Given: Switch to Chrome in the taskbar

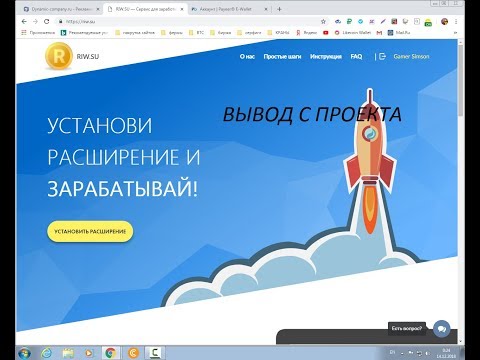Looking at the screenshot, I should (111, 353).
